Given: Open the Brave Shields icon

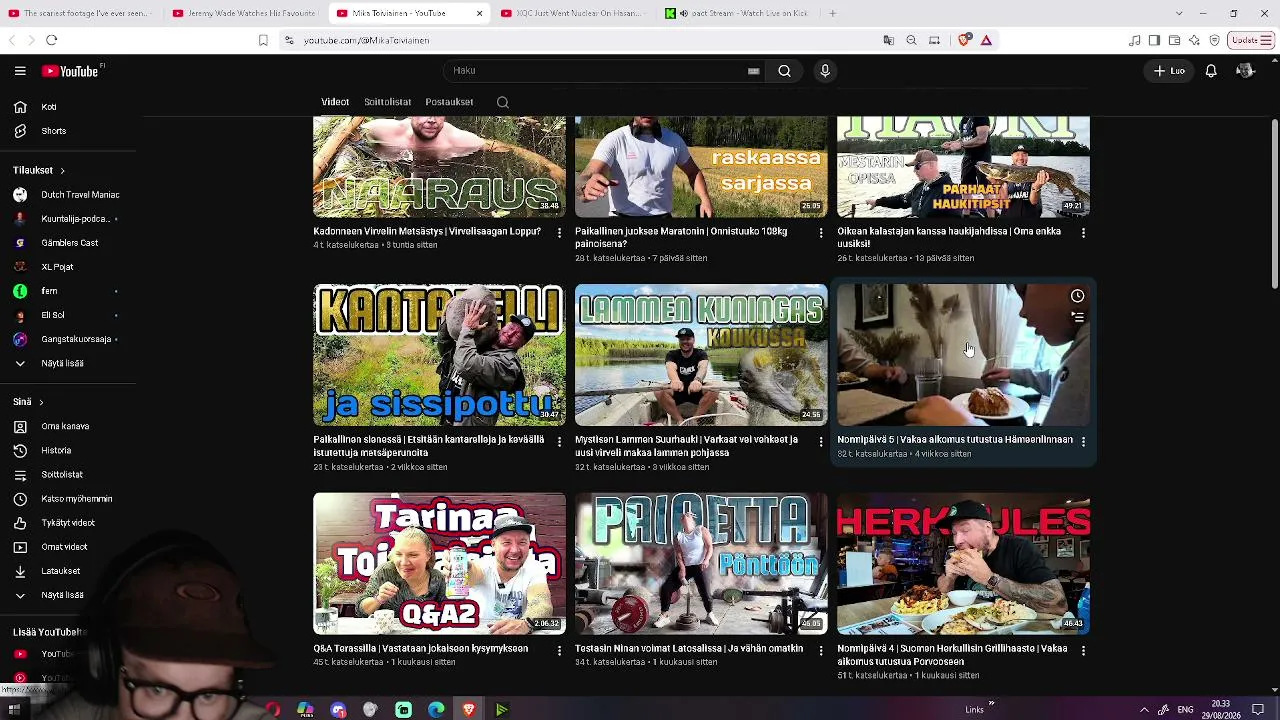Looking at the screenshot, I should point(964,40).
